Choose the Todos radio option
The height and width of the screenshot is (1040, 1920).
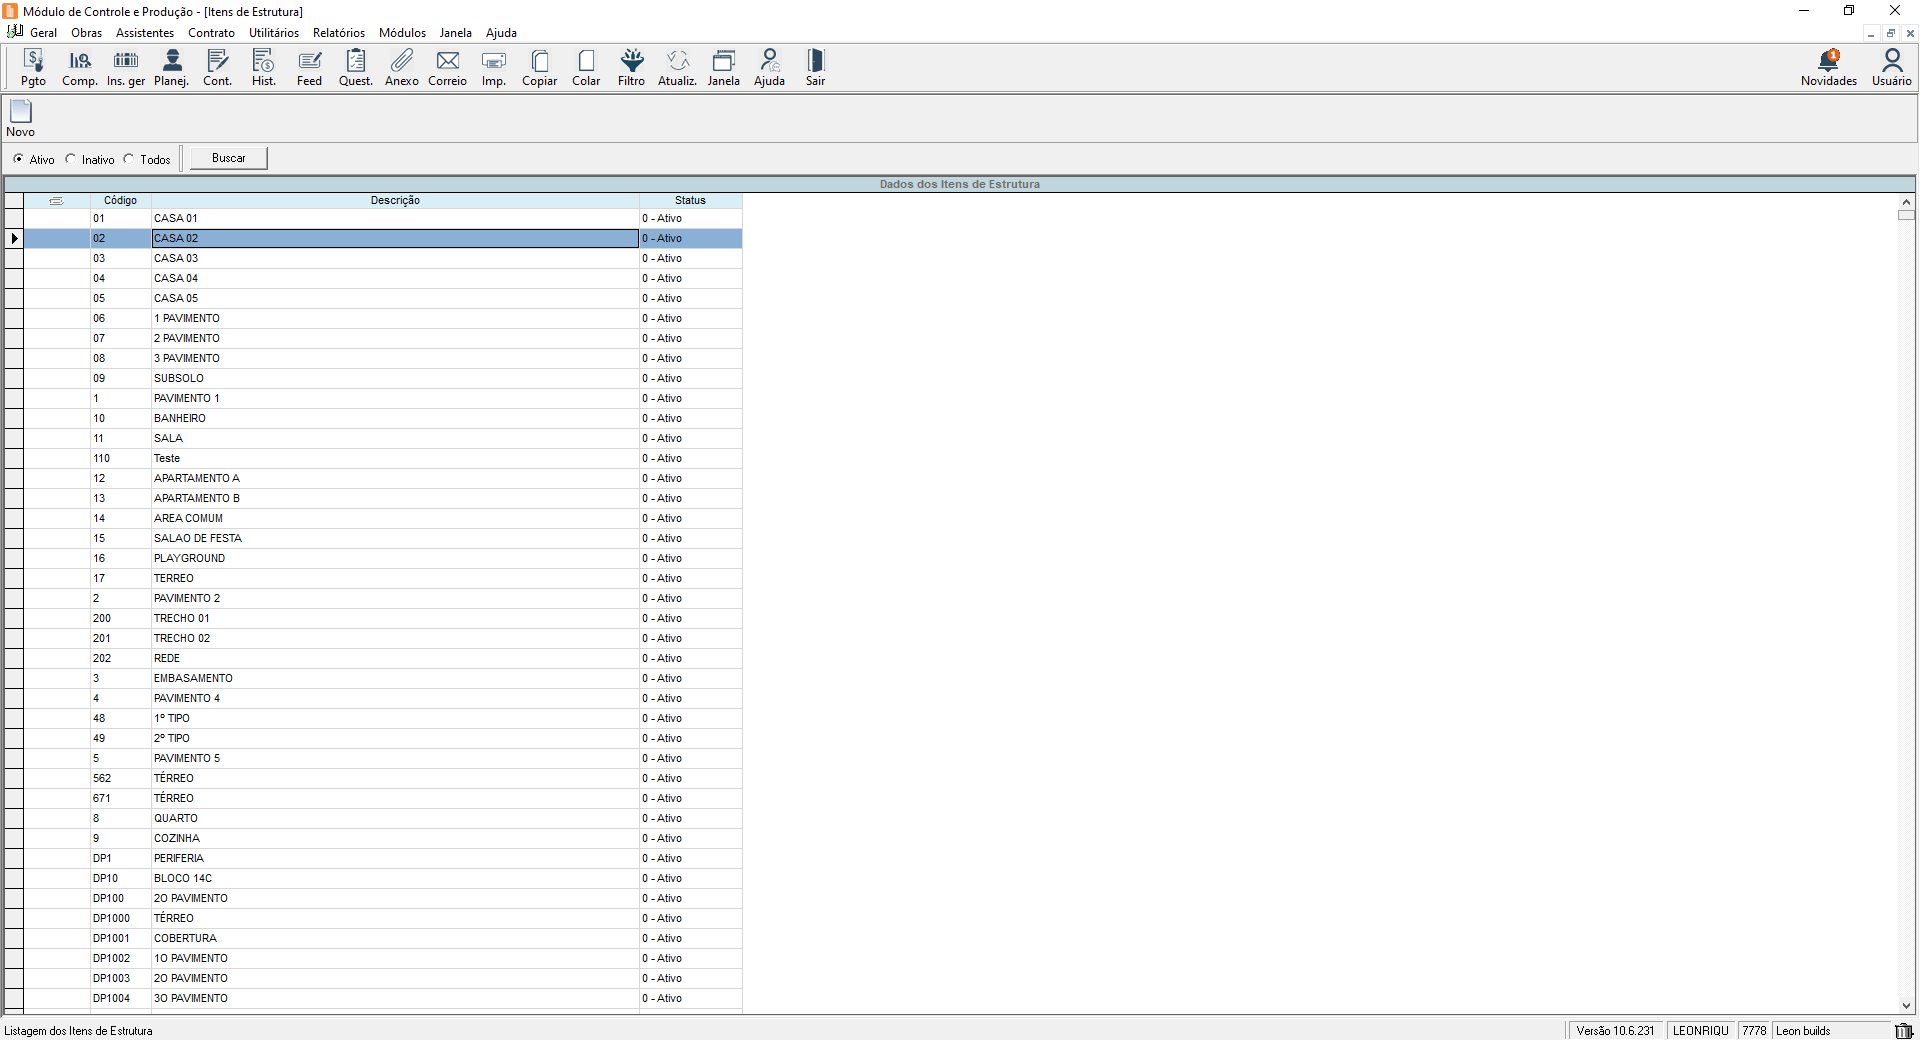(x=129, y=159)
